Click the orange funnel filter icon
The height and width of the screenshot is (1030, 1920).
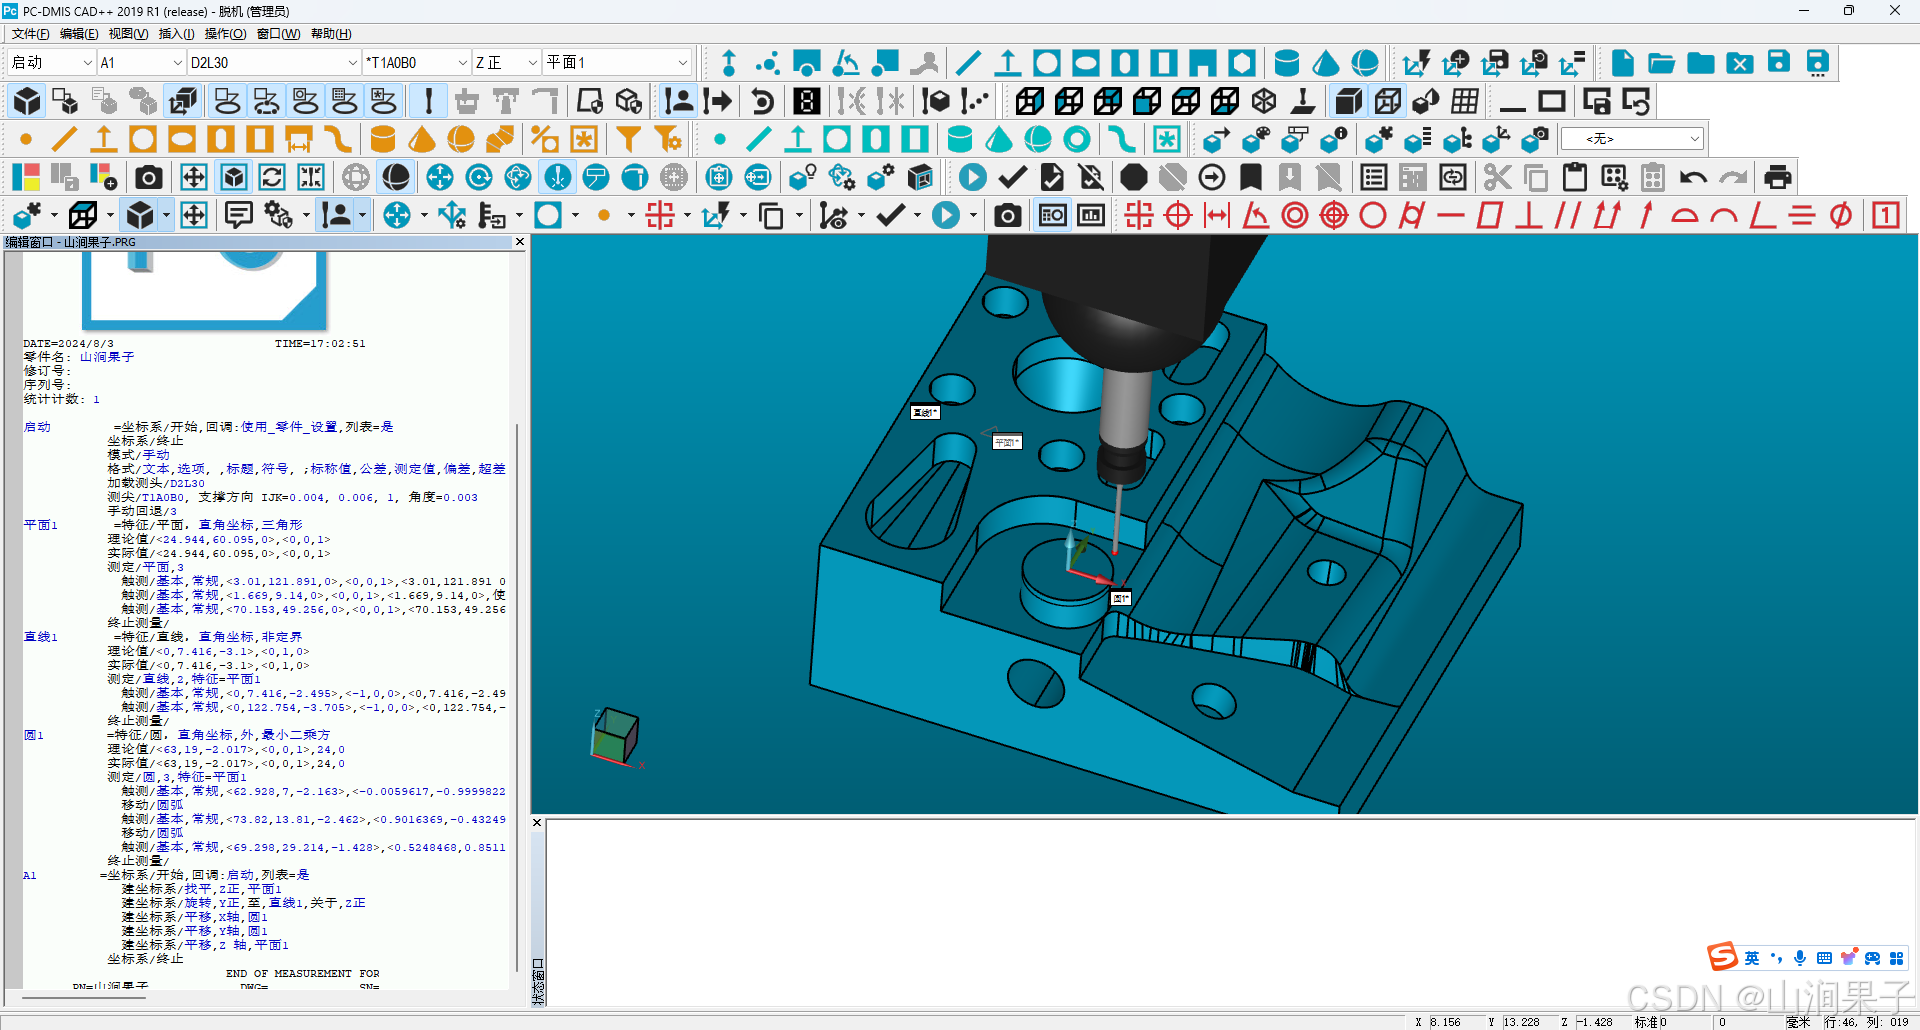pyautogui.click(x=628, y=139)
